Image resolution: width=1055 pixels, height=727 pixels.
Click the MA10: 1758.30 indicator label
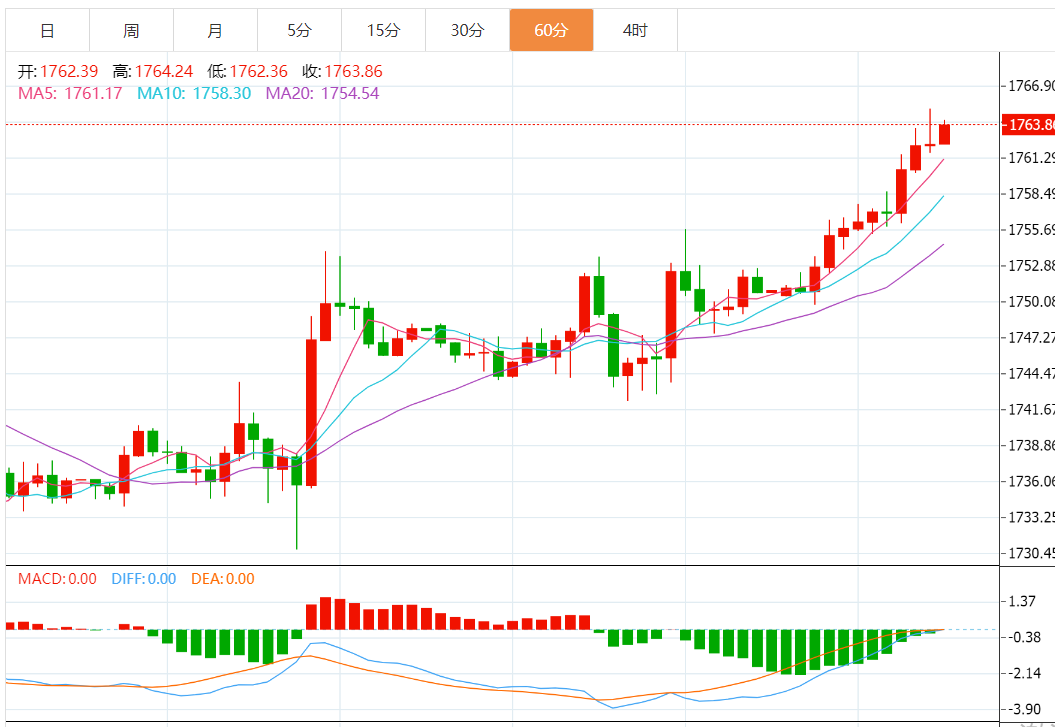pyautogui.click(x=194, y=93)
